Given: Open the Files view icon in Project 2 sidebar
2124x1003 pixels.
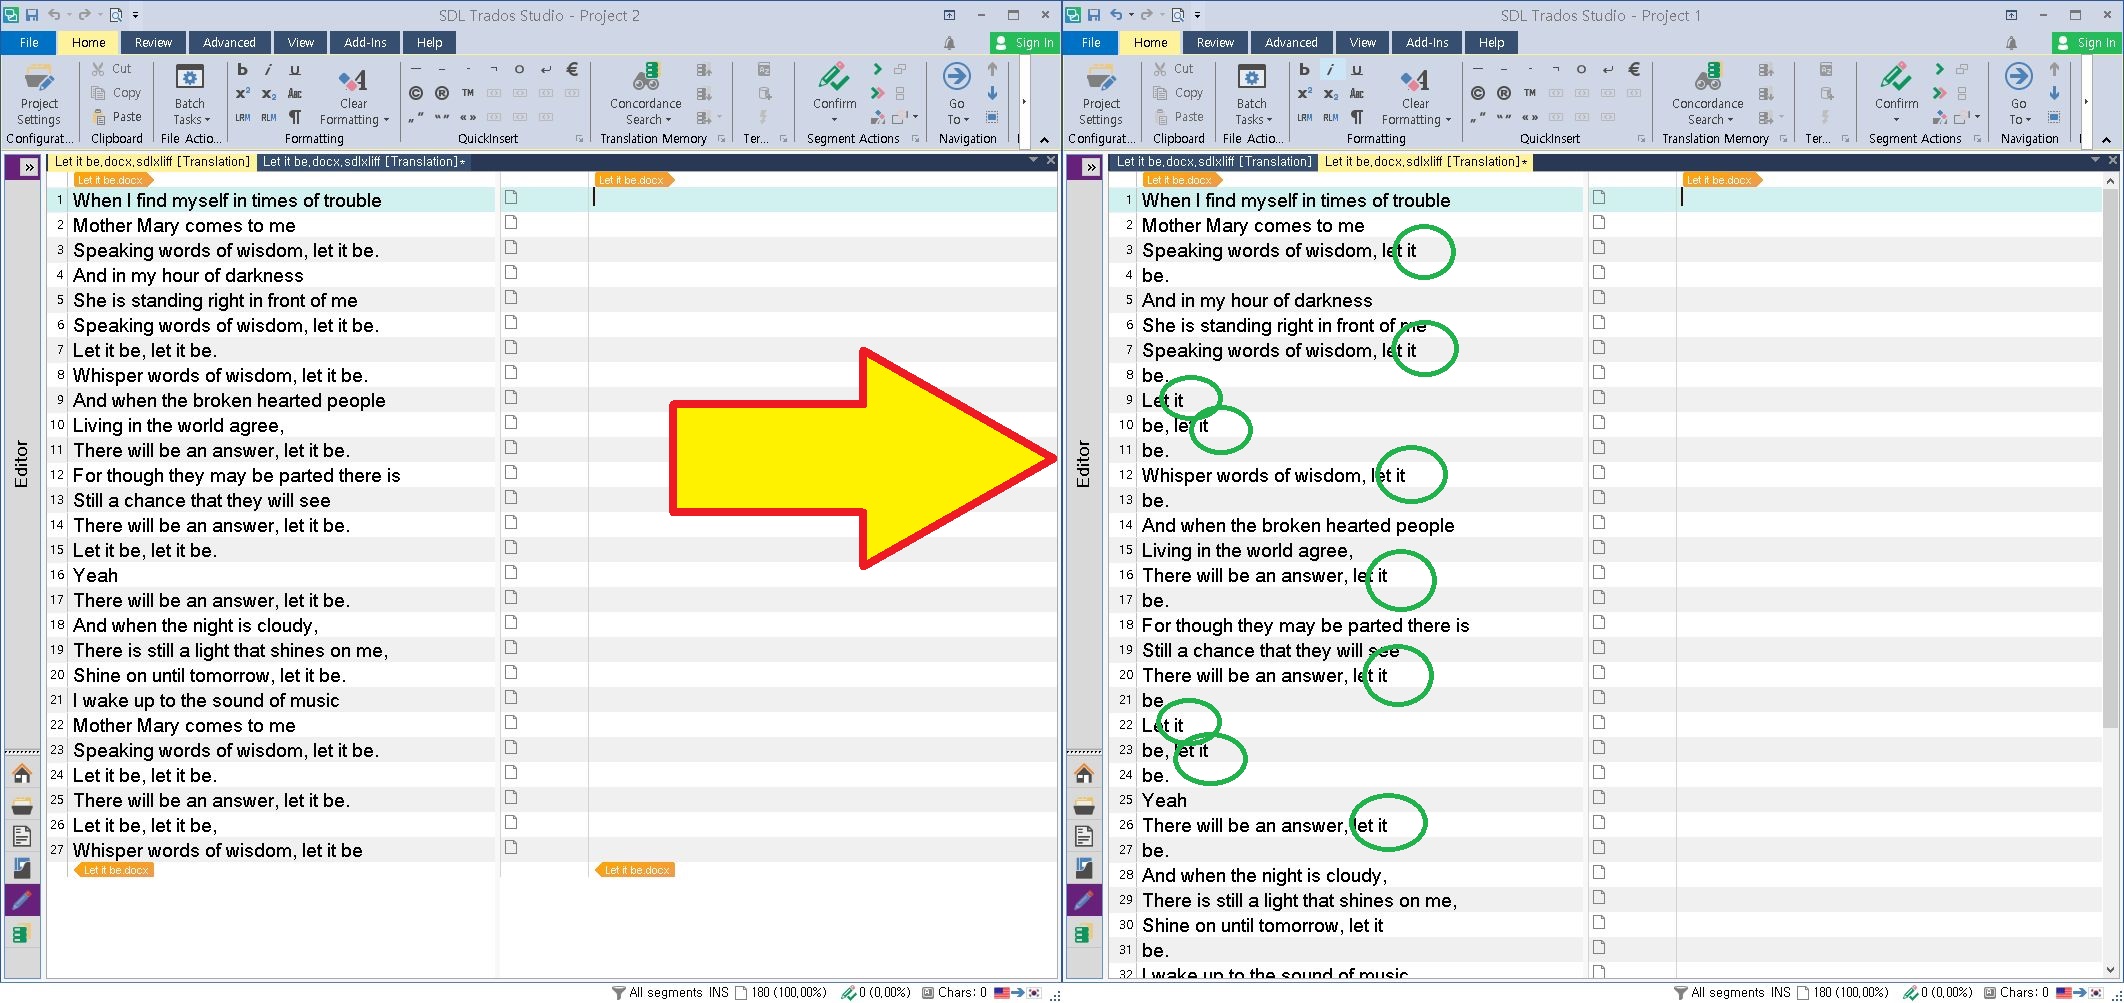Looking at the screenshot, I should pos(22,836).
